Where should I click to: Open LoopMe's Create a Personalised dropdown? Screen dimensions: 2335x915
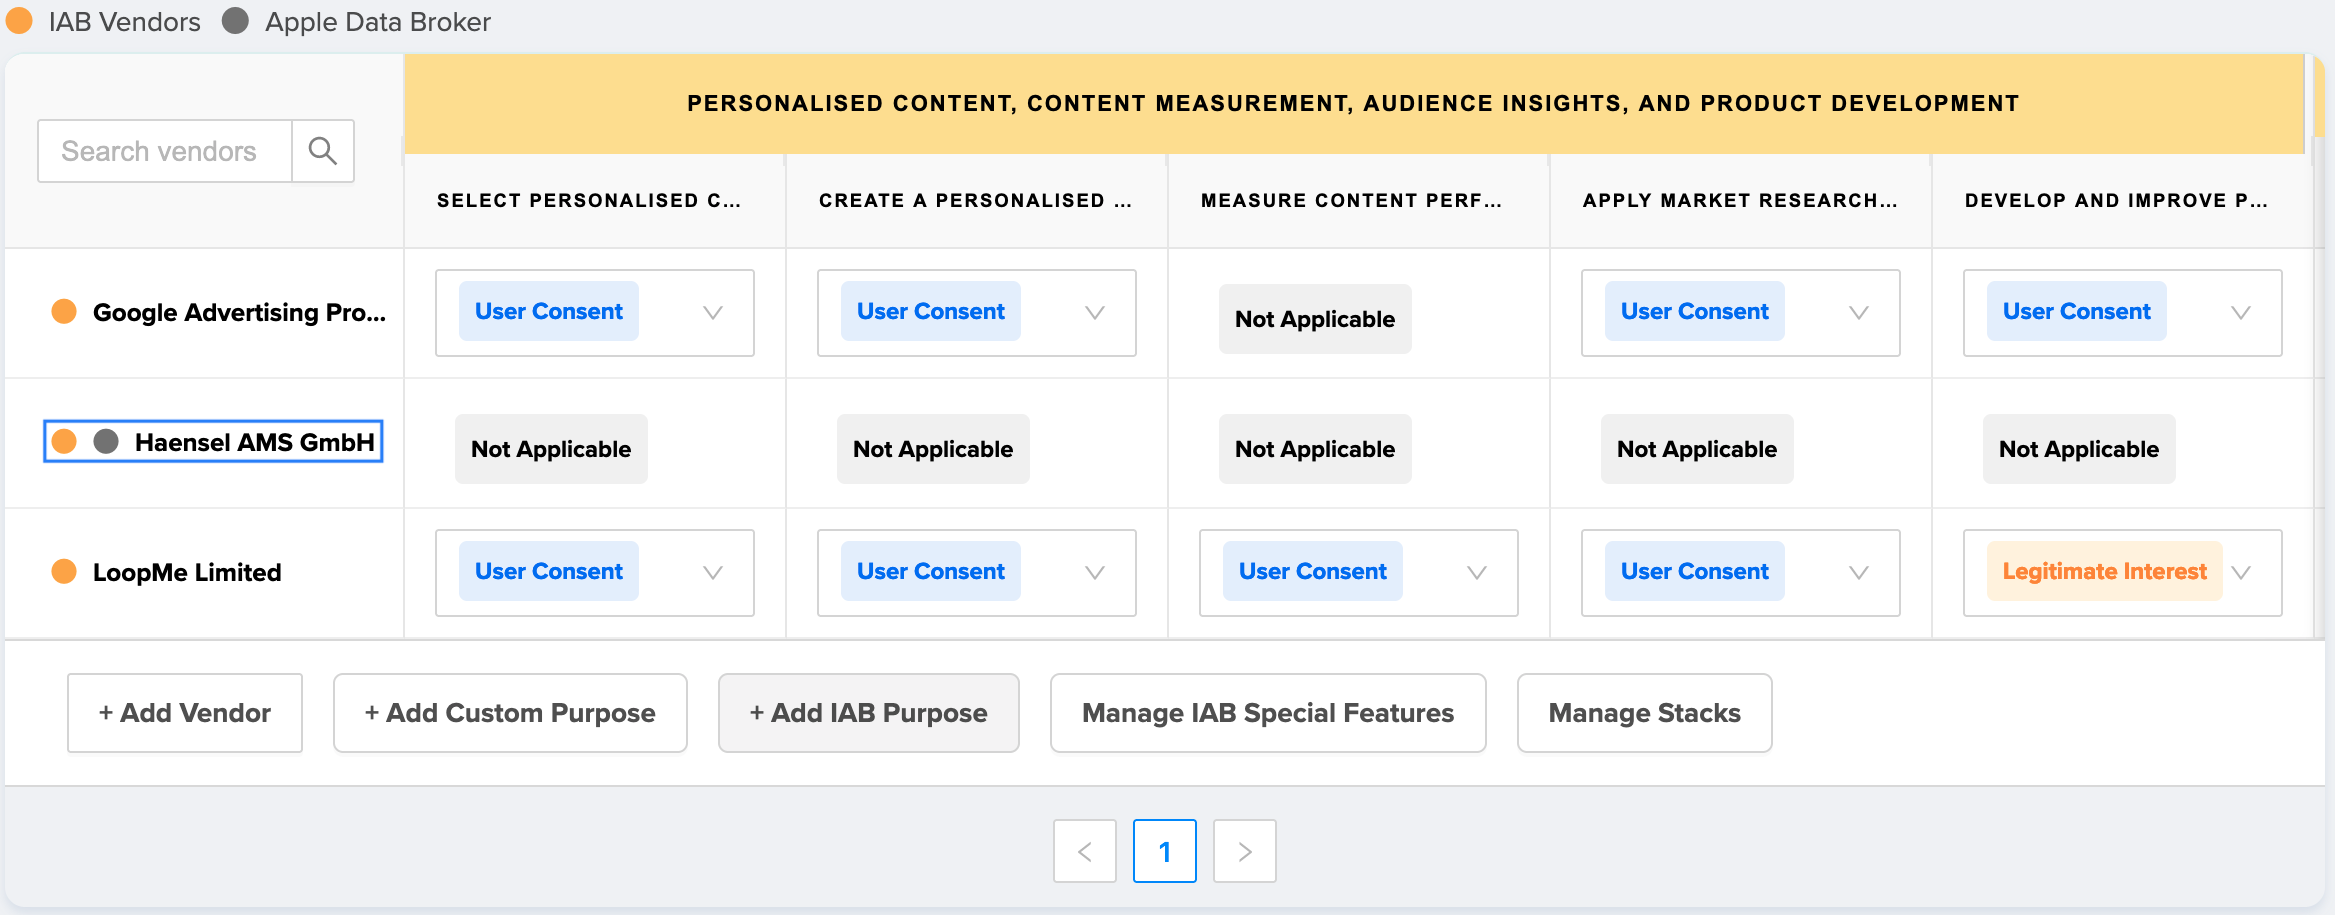click(977, 573)
